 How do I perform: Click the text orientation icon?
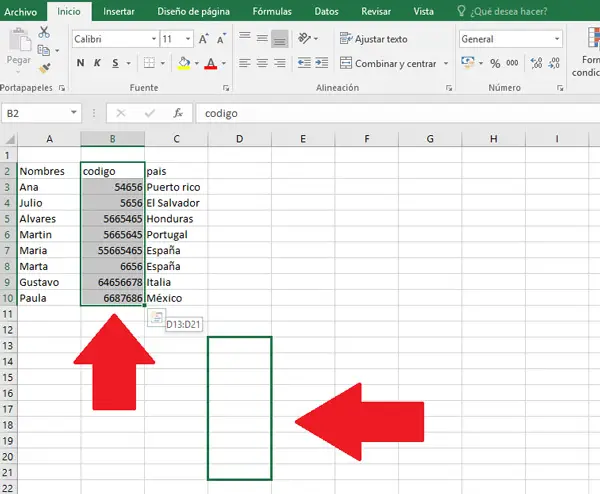pyautogui.click(x=305, y=39)
